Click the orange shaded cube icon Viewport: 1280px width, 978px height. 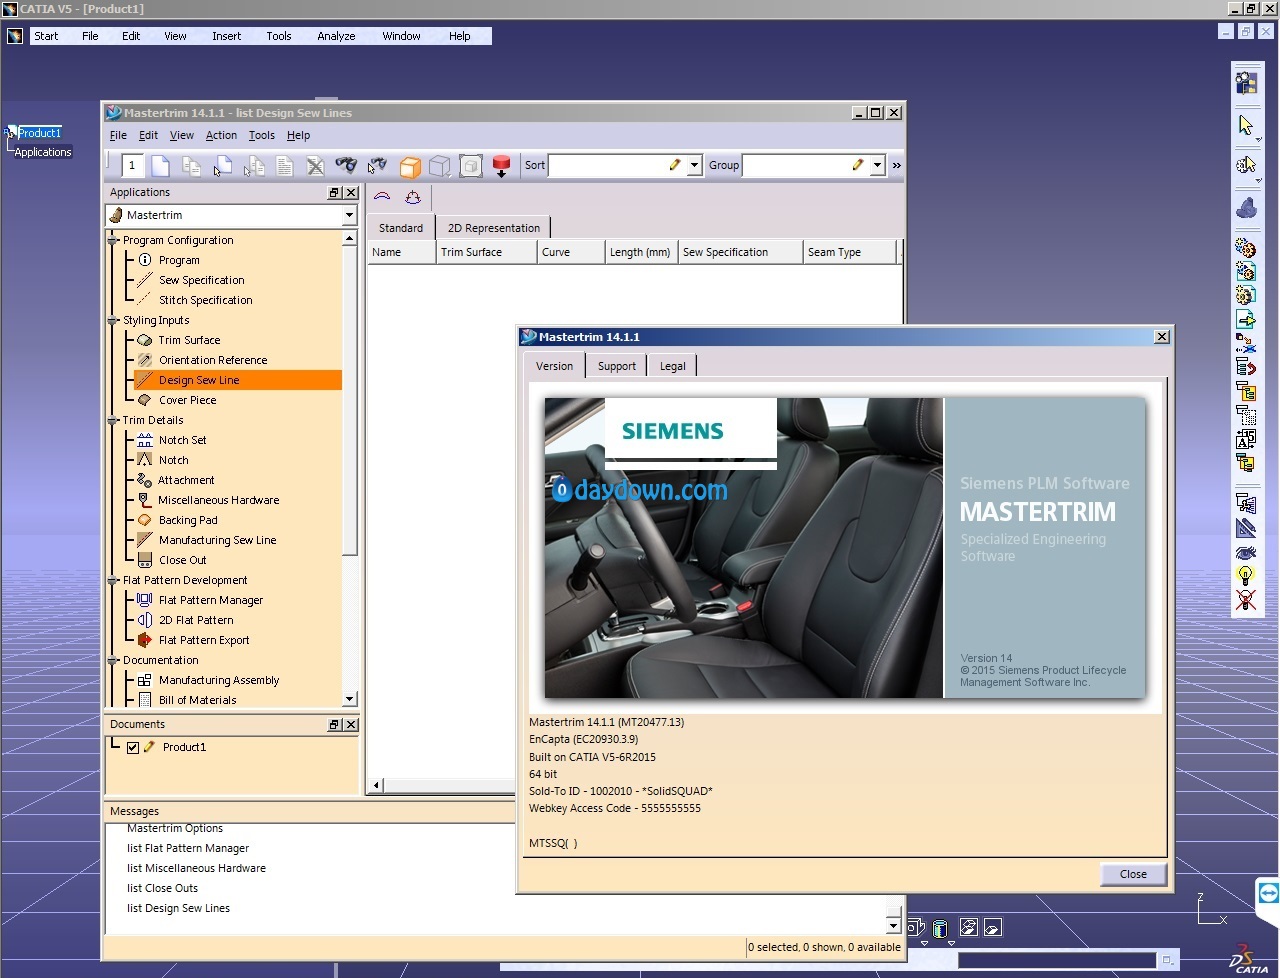coord(409,166)
